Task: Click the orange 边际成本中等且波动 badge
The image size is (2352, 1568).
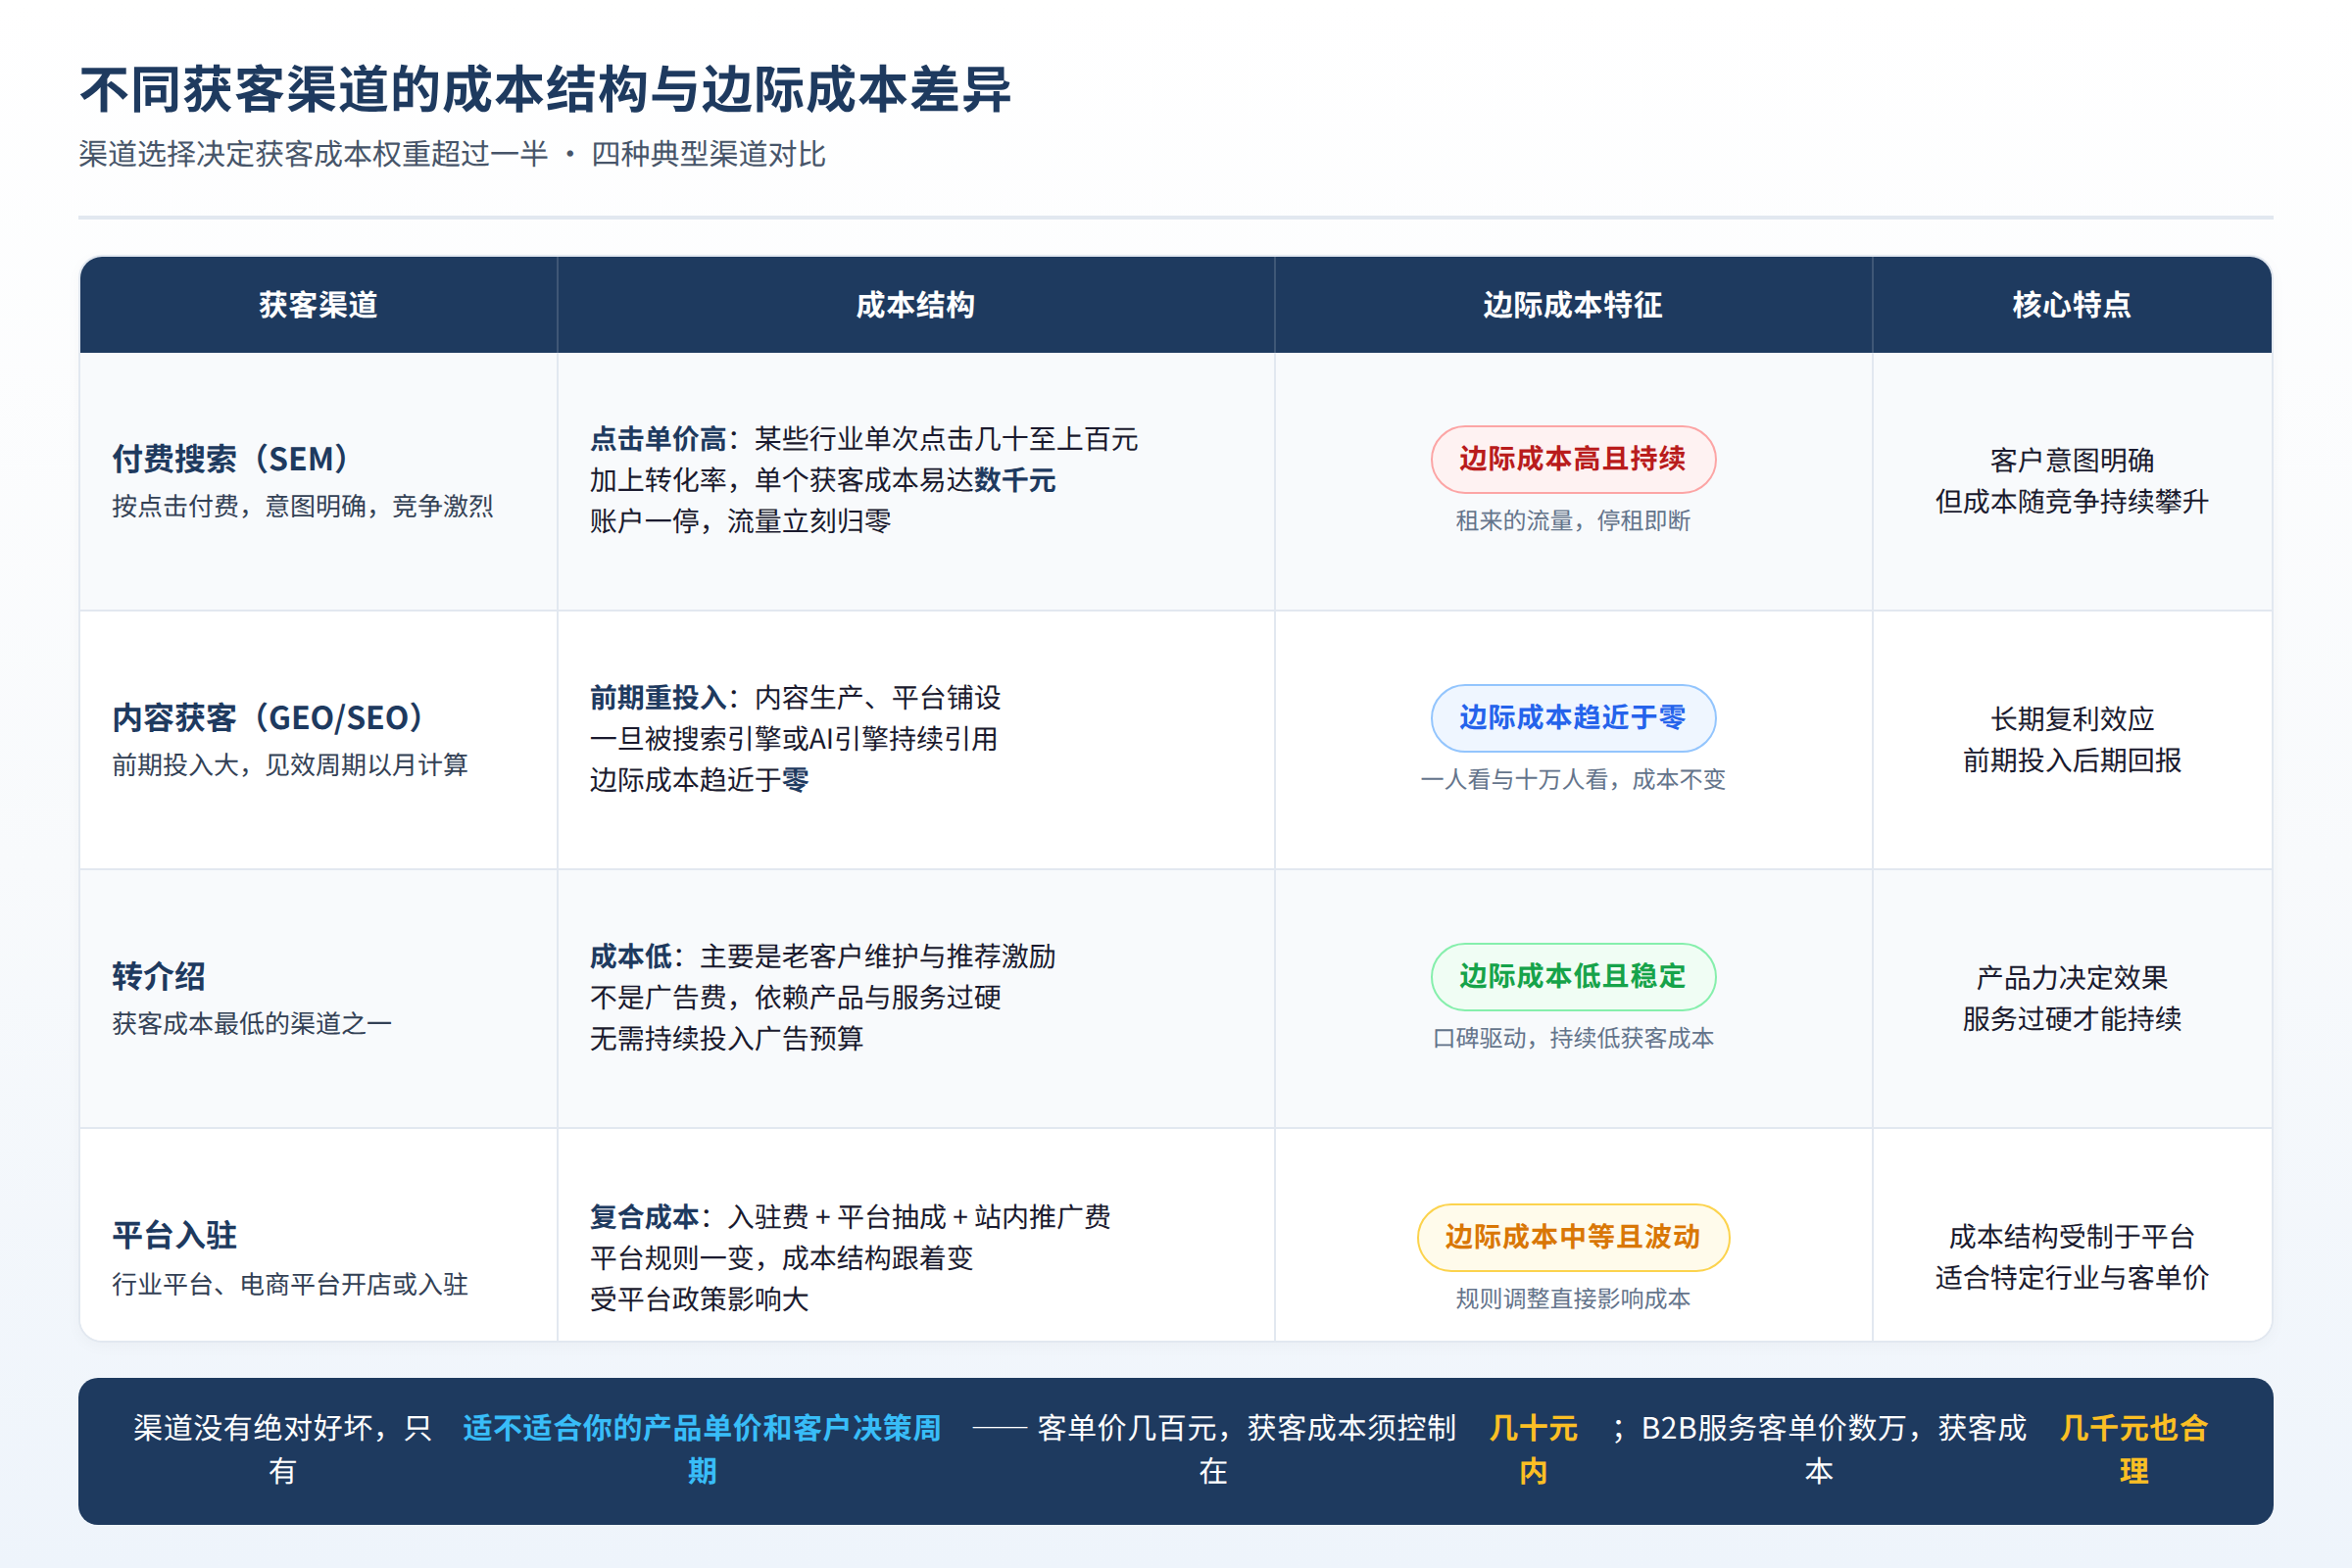Action: 1573,1237
